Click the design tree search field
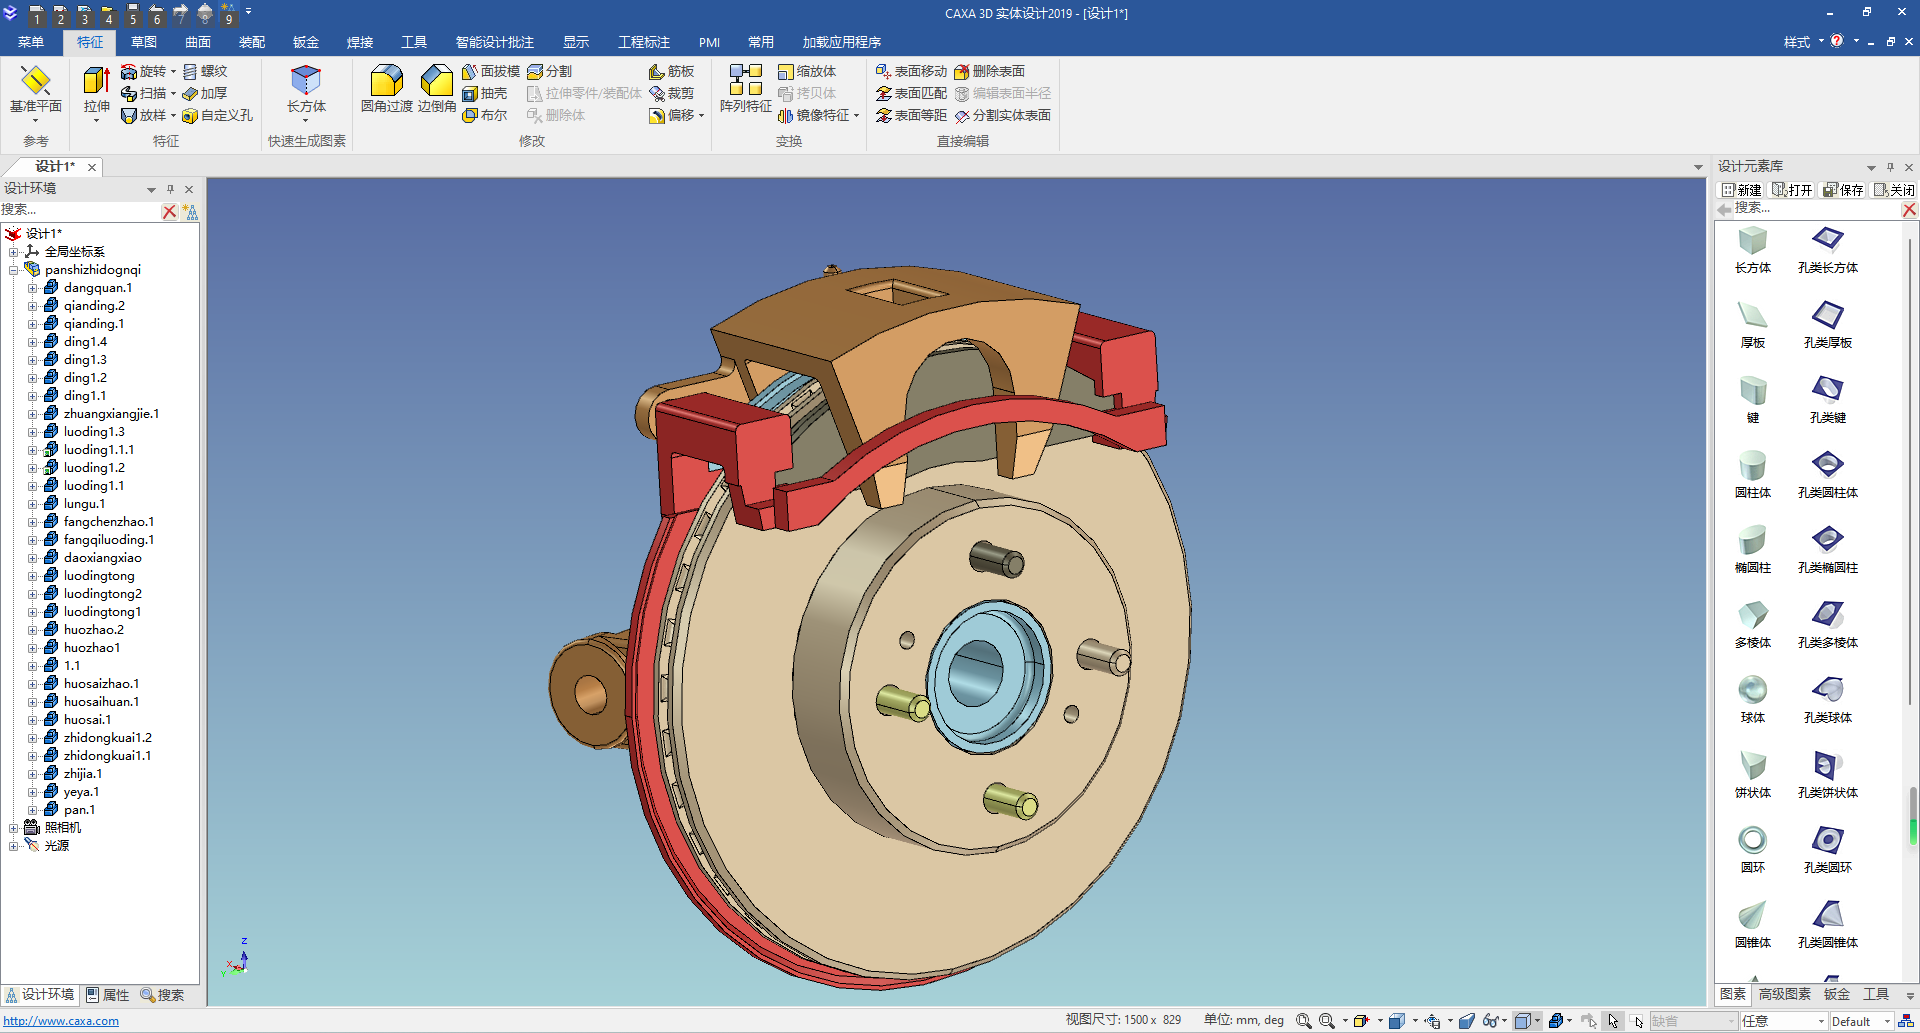Viewport: 1920px width, 1033px height. (x=80, y=210)
